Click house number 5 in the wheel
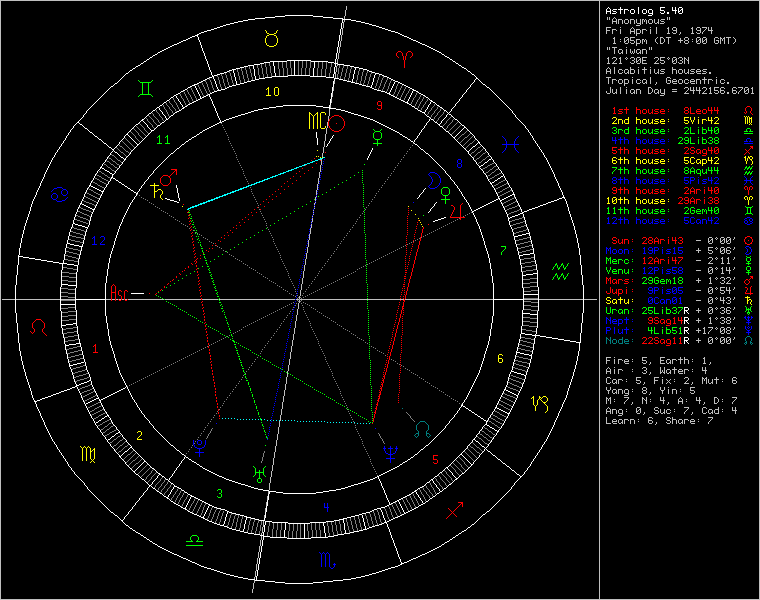Viewport: 760px width, 600px height. [x=435, y=459]
